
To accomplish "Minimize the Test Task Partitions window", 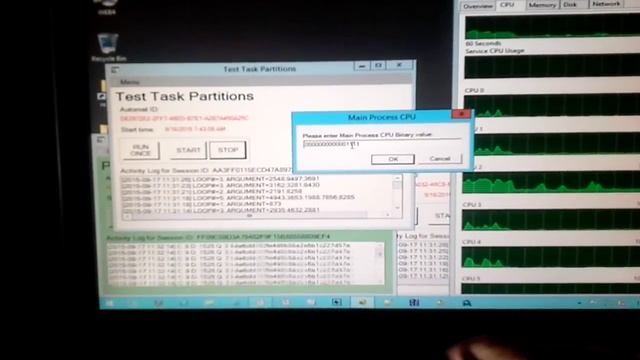I will [362, 66].
